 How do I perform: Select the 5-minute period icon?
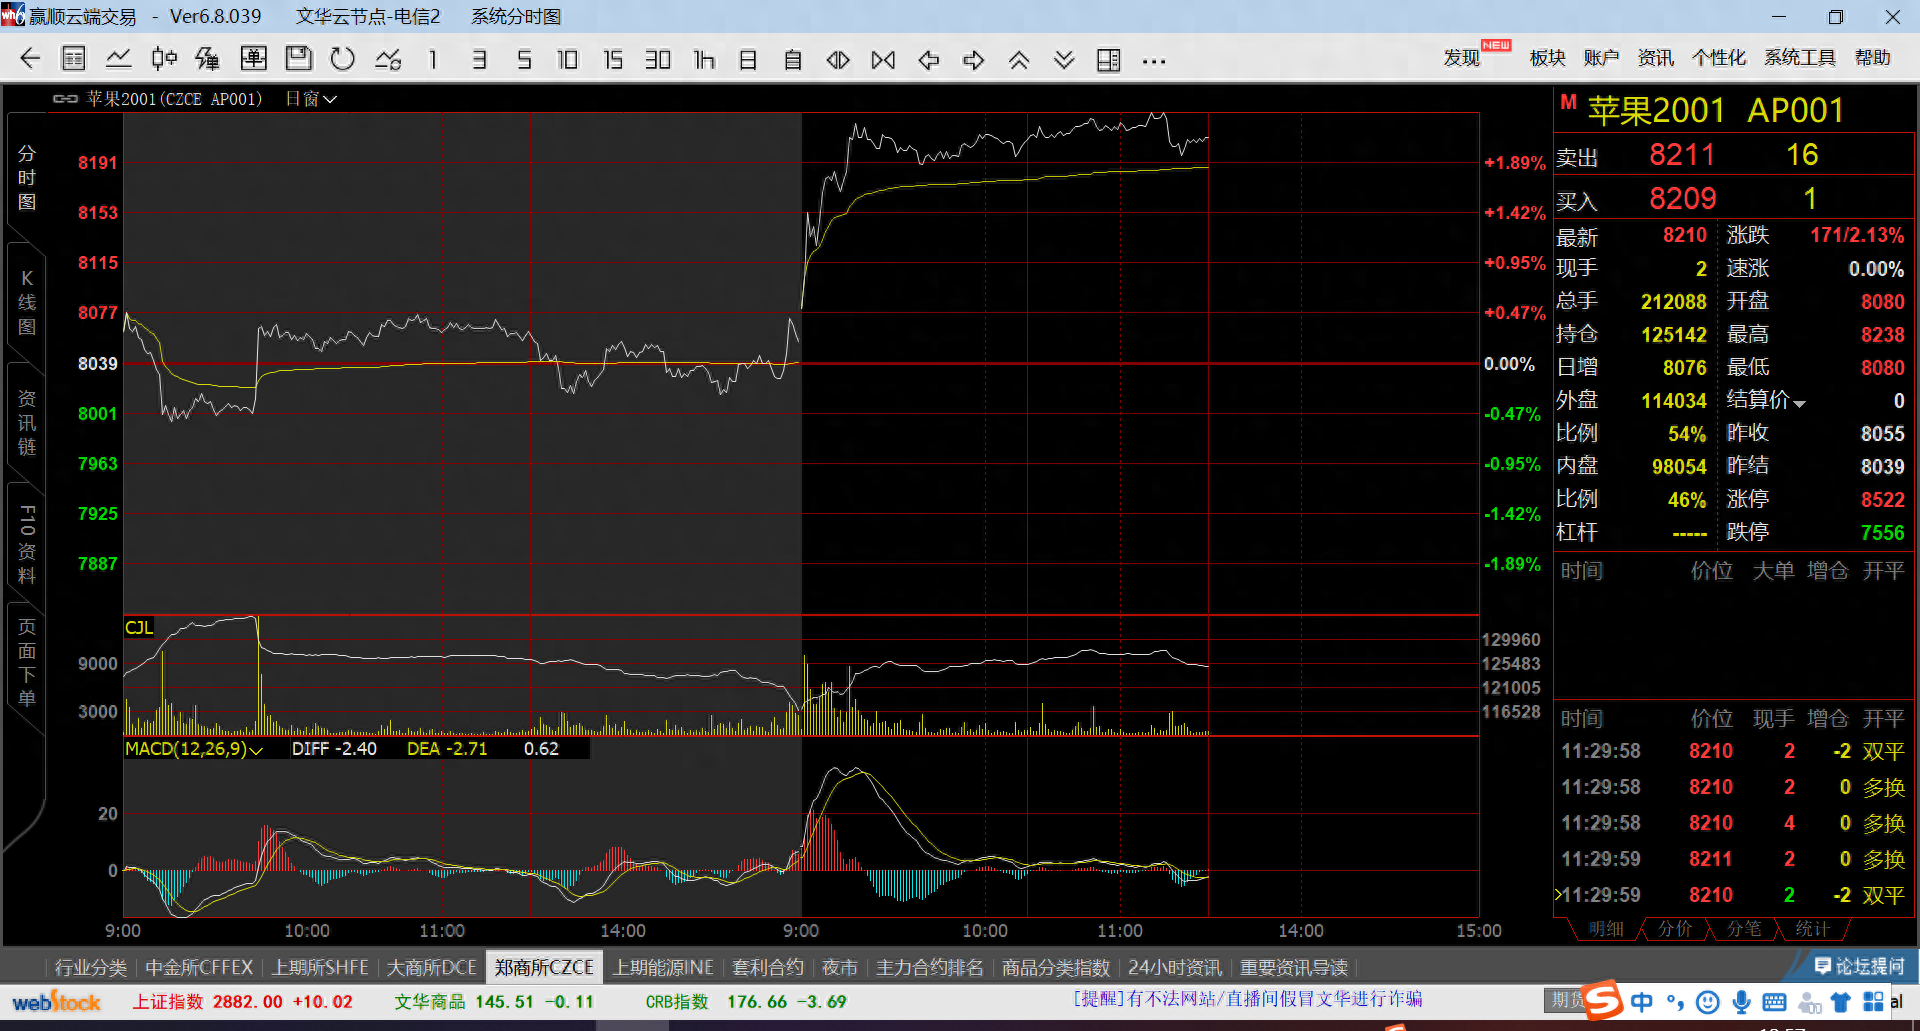point(524,60)
